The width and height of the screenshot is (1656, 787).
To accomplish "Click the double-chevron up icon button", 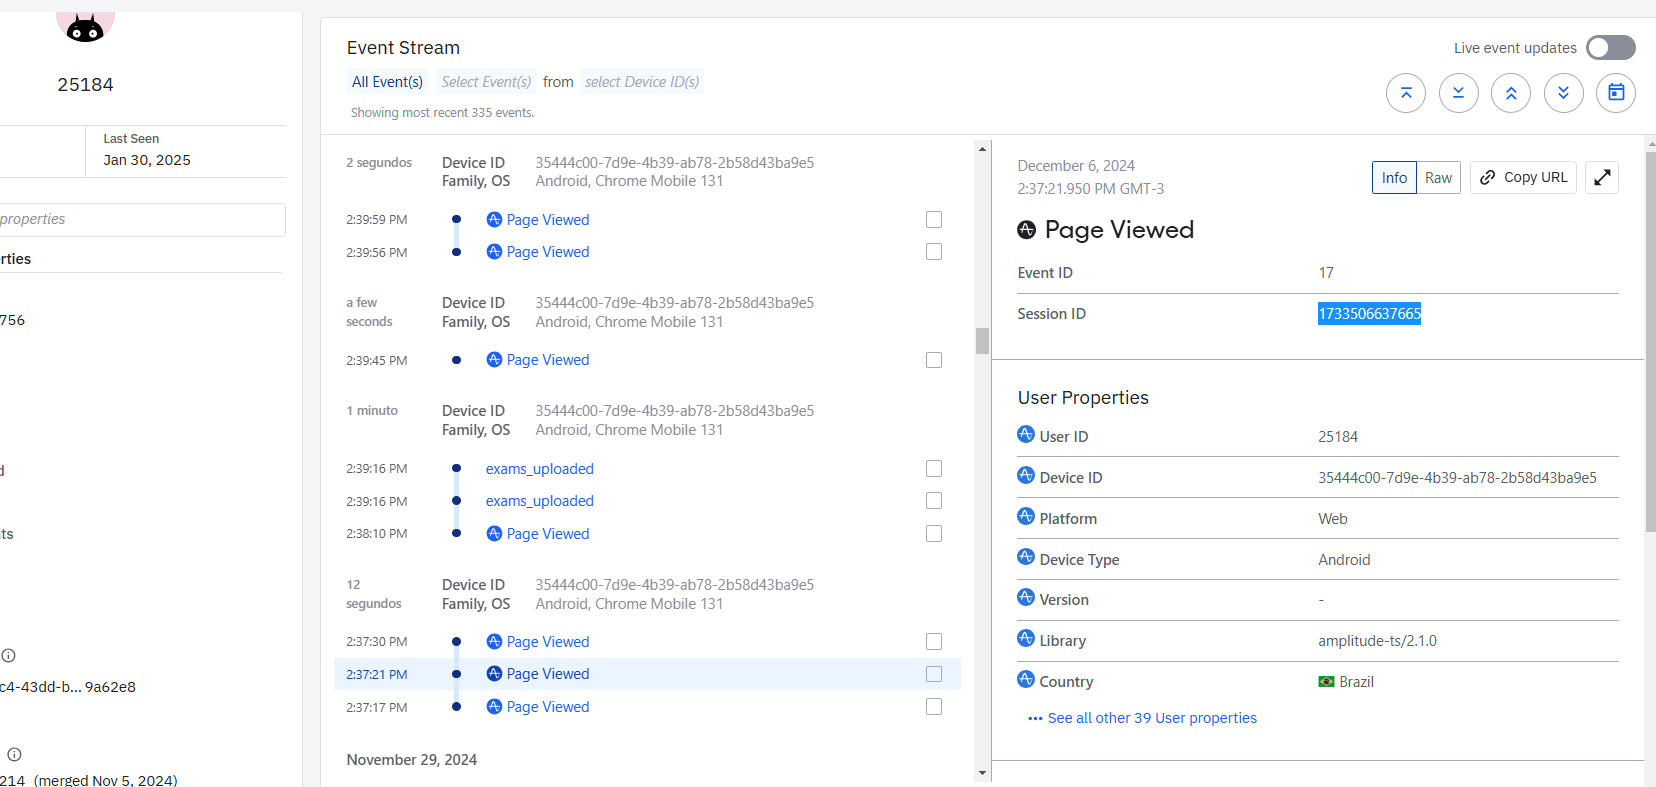I will pos(1510,93).
